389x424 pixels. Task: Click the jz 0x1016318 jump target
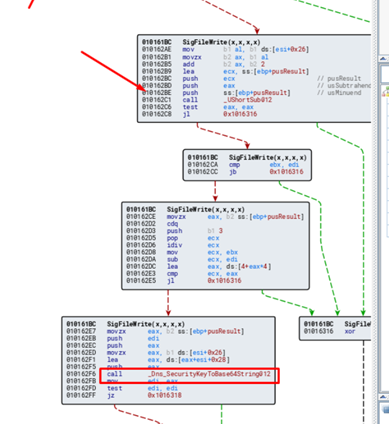(x=165, y=396)
